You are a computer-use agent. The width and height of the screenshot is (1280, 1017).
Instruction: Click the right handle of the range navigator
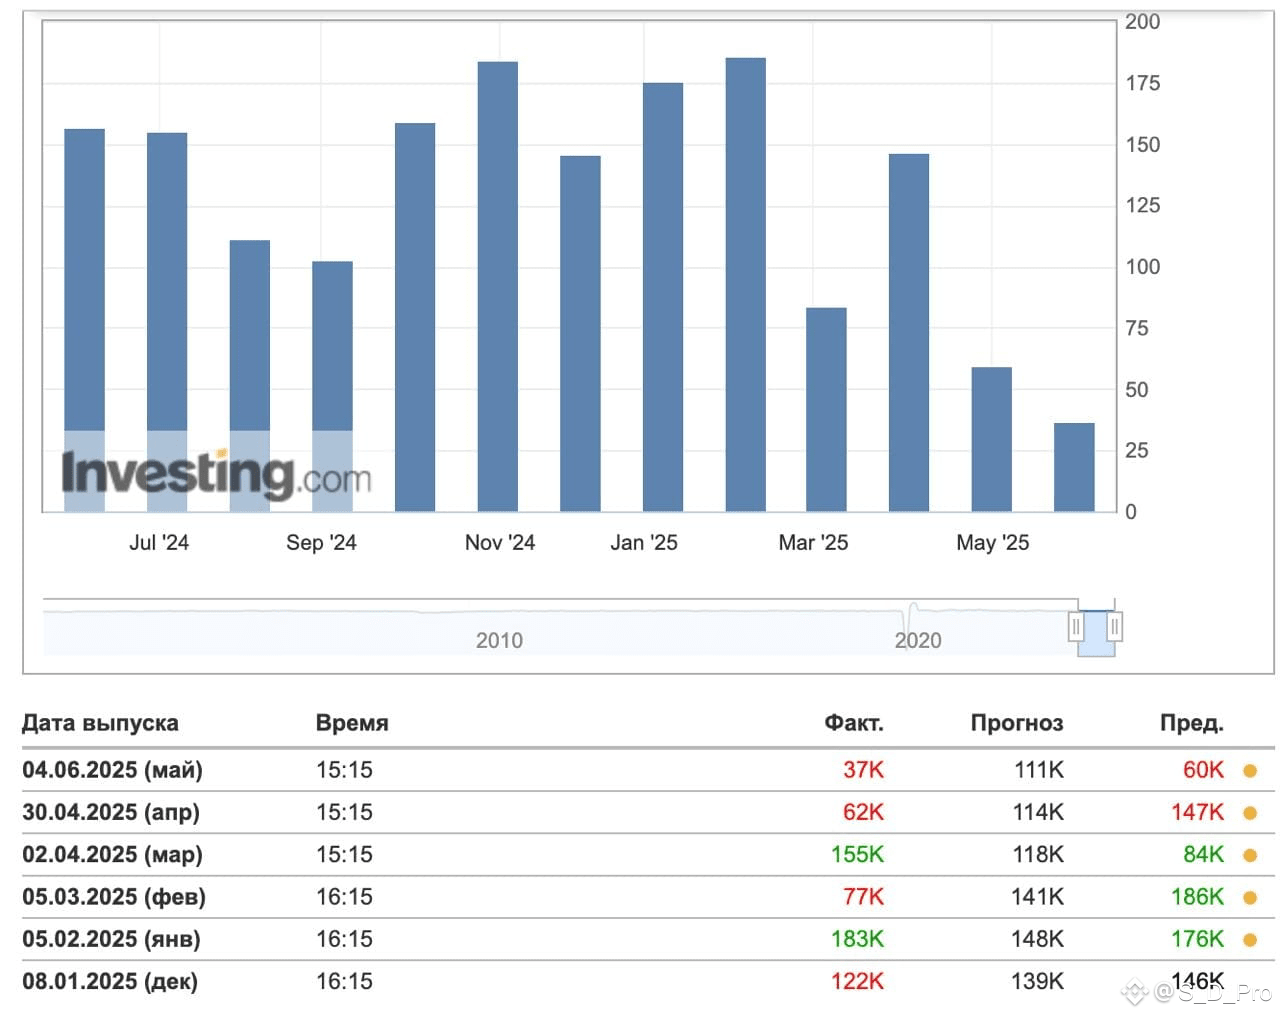pyautogui.click(x=1114, y=627)
